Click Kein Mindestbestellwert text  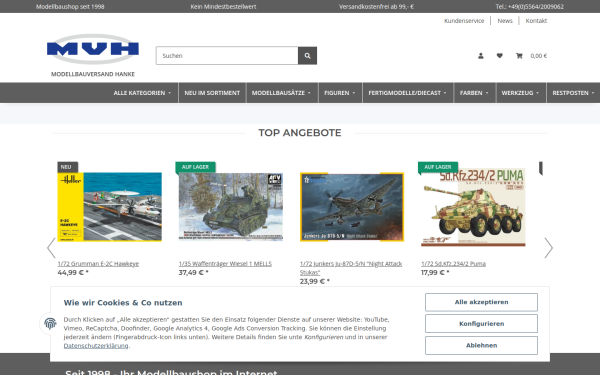coord(223,7)
